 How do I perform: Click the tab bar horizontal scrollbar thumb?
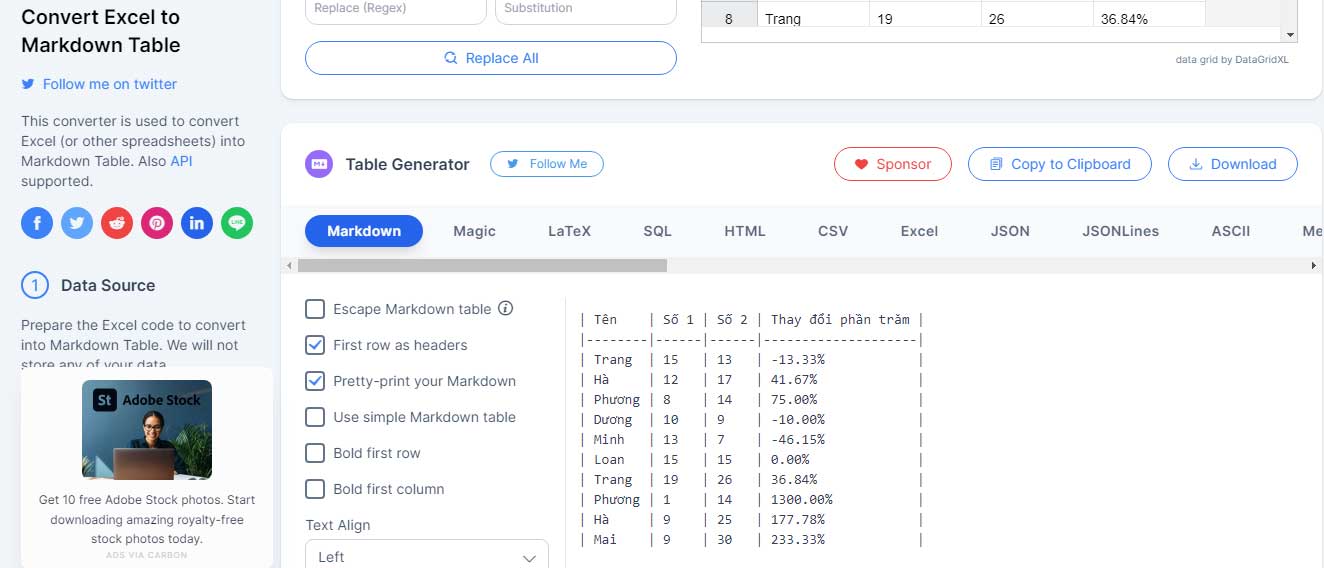coord(482,265)
